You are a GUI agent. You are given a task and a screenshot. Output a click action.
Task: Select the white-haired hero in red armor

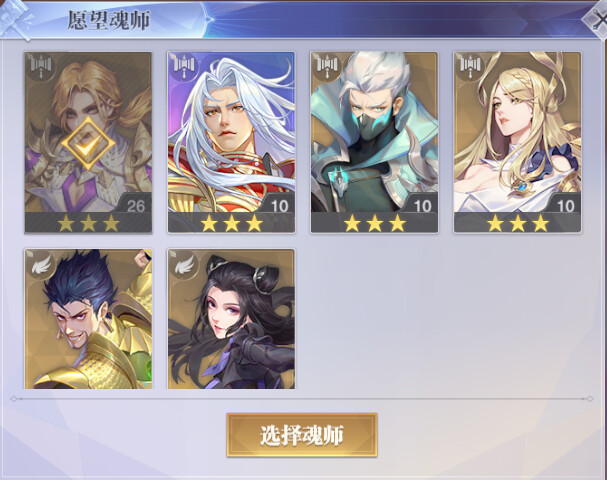pyautogui.click(x=231, y=142)
